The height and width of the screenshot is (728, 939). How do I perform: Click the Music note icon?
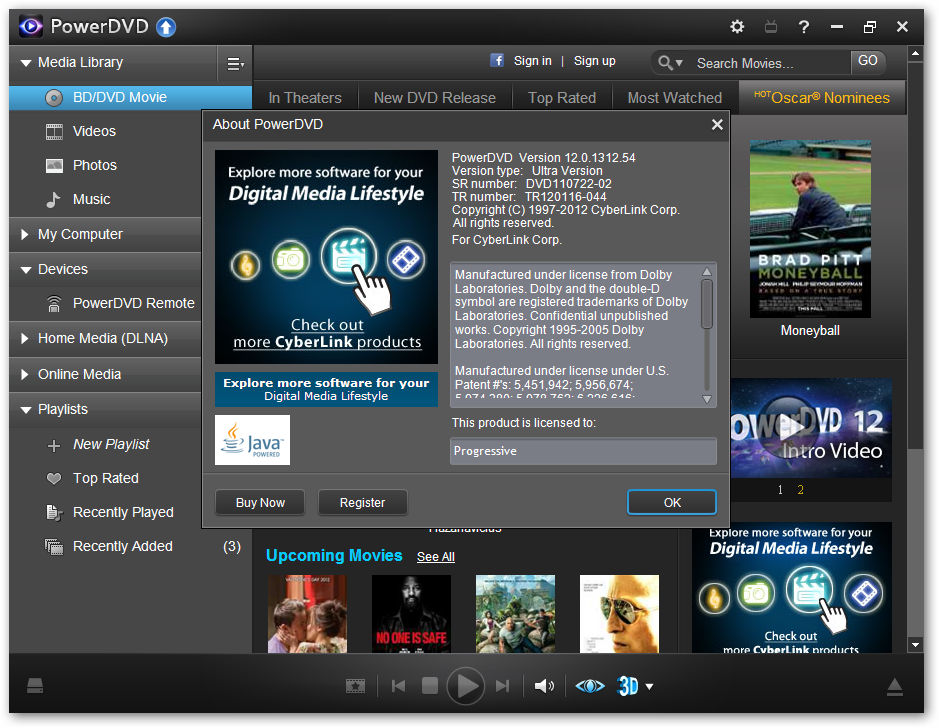pos(54,199)
